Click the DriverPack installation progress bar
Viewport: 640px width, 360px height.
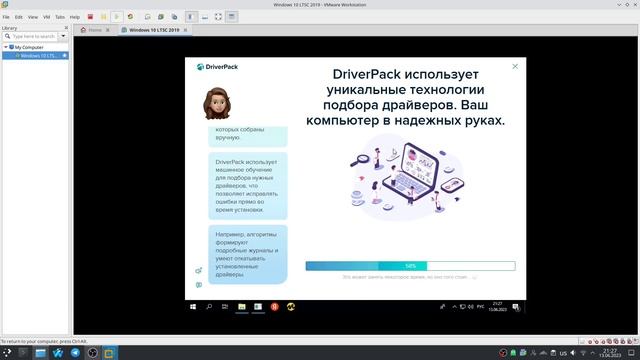[411, 266]
